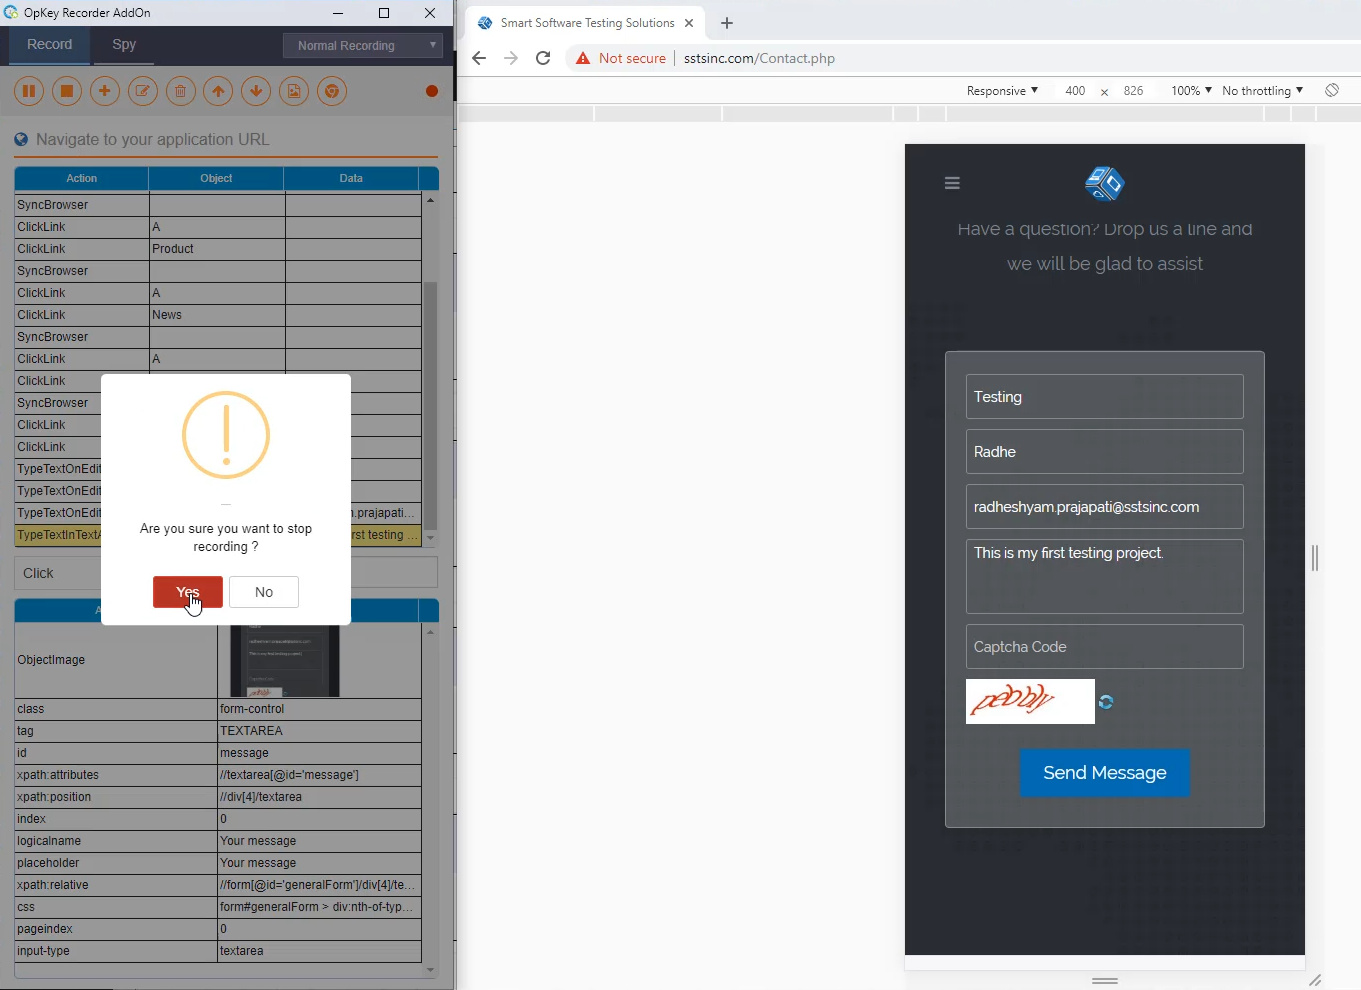
Task: Click the ObjectImage thumbnail preview
Action: click(285, 661)
